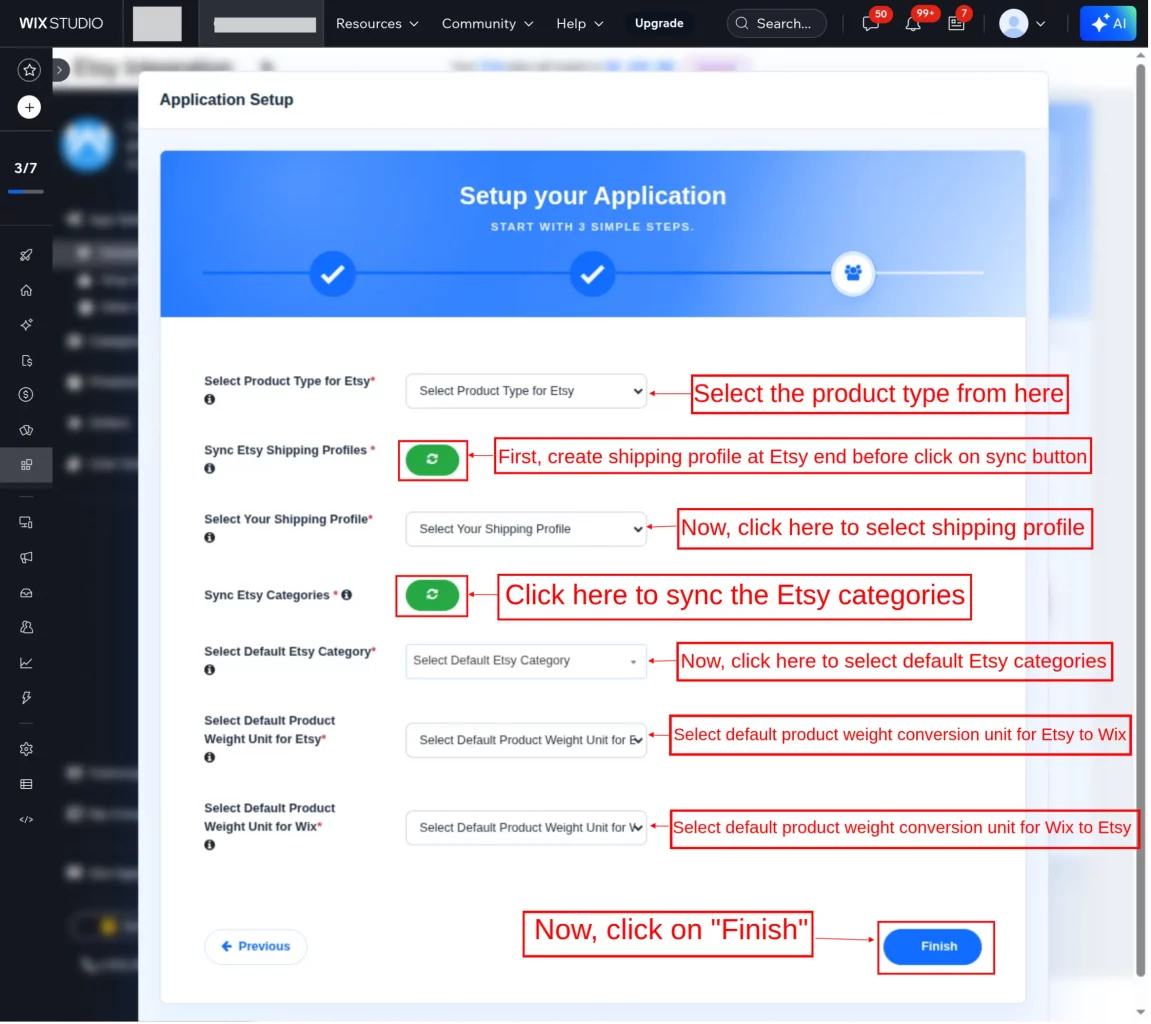
Task: Click the devices sidebar icon below apps
Action: [26, 523]
